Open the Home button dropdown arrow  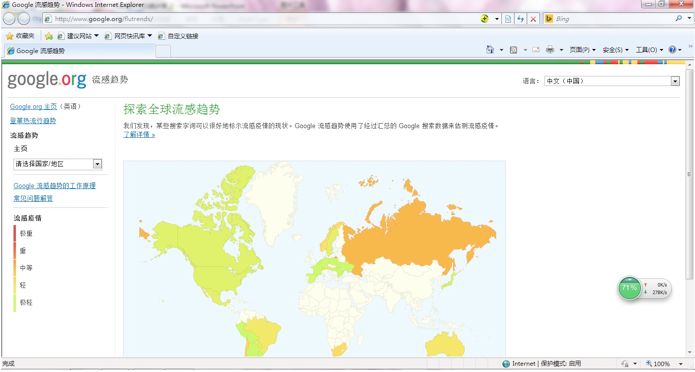501,50
